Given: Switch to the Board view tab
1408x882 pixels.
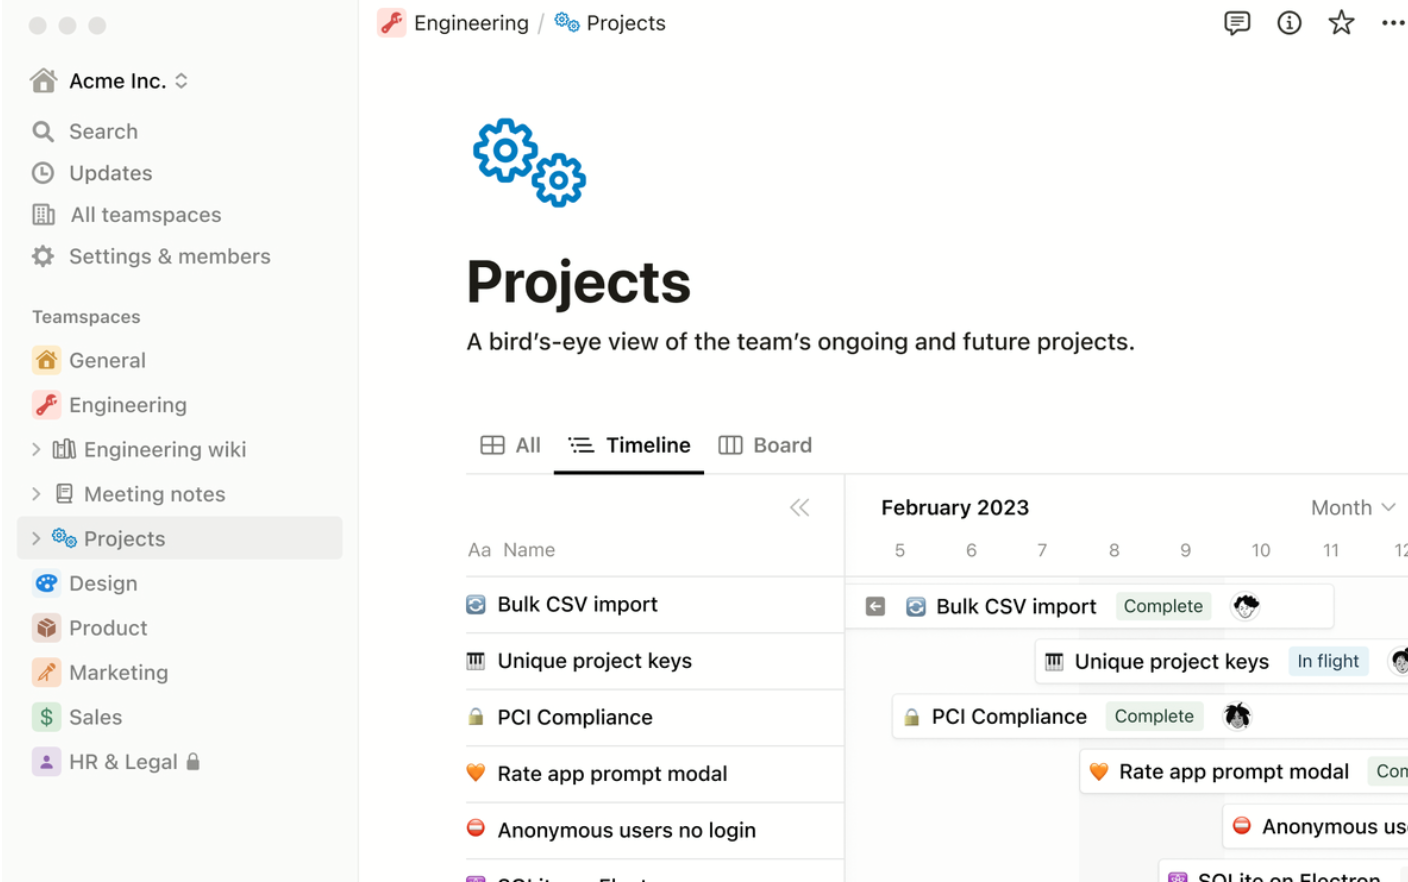Looking at the screenshot, I should (x=765, y=445).
